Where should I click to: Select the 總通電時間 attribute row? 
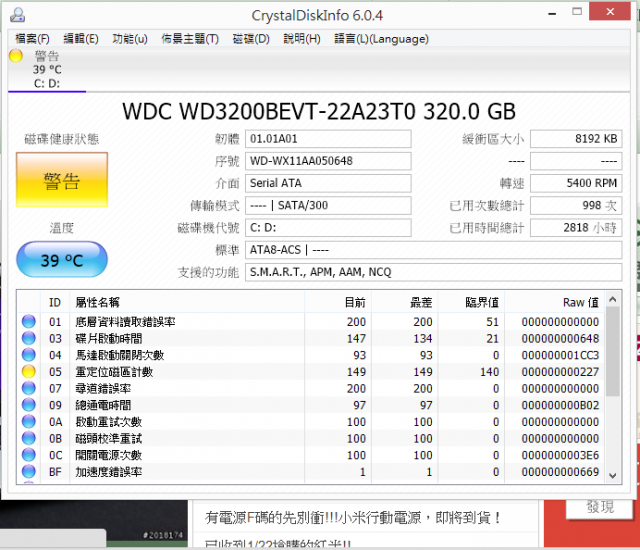coord(311,405)
